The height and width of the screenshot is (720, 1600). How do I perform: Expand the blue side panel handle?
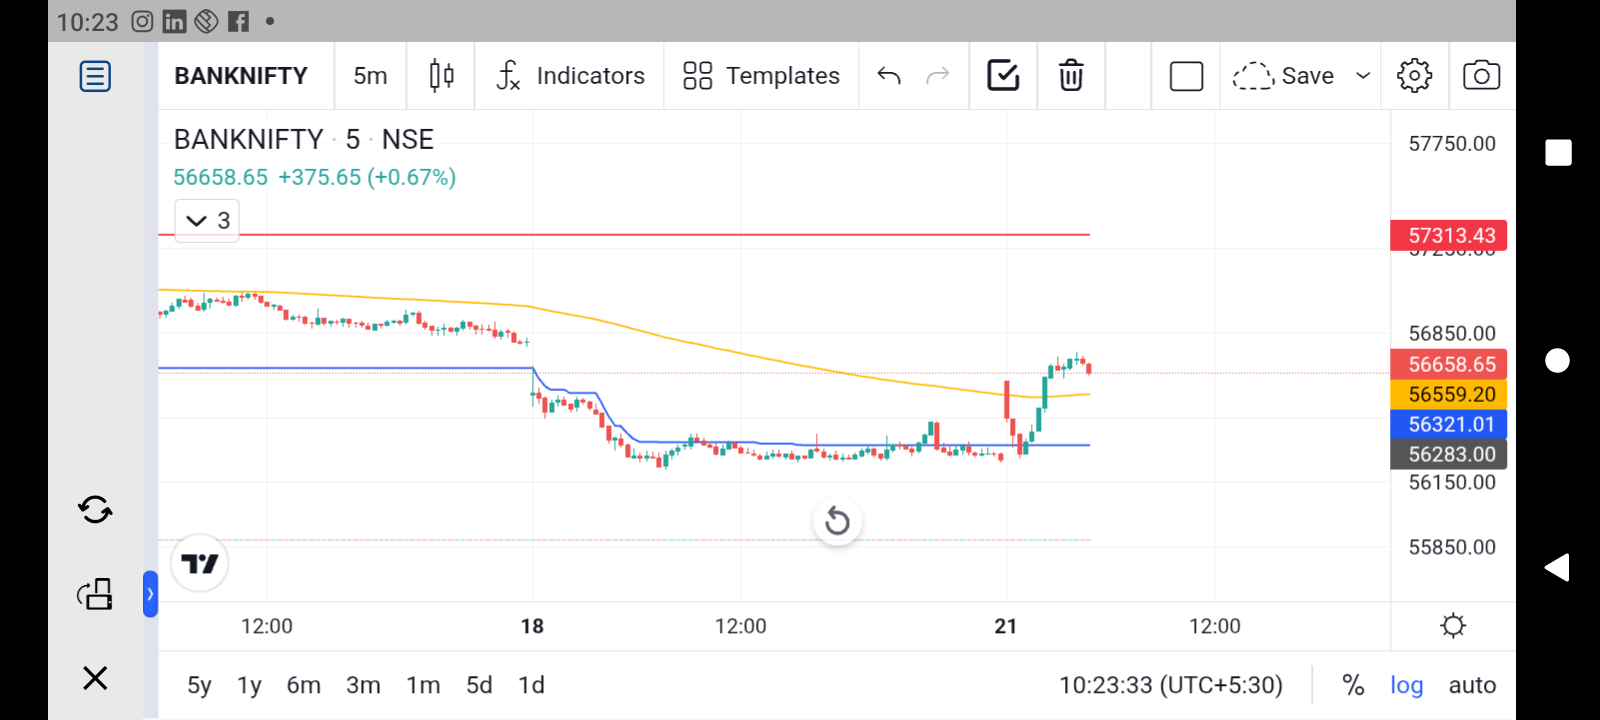click(x=150, y=594)
